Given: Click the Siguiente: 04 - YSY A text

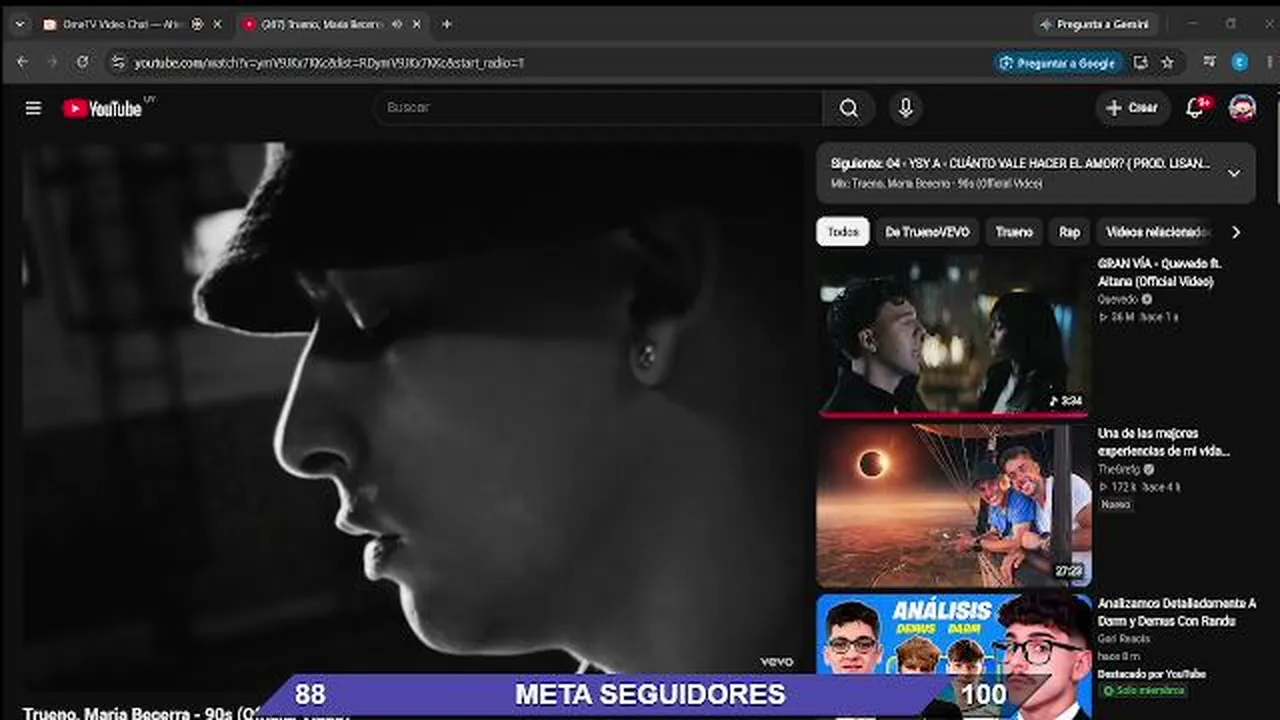Looking at the screenshot, I should click(1020, 163).
